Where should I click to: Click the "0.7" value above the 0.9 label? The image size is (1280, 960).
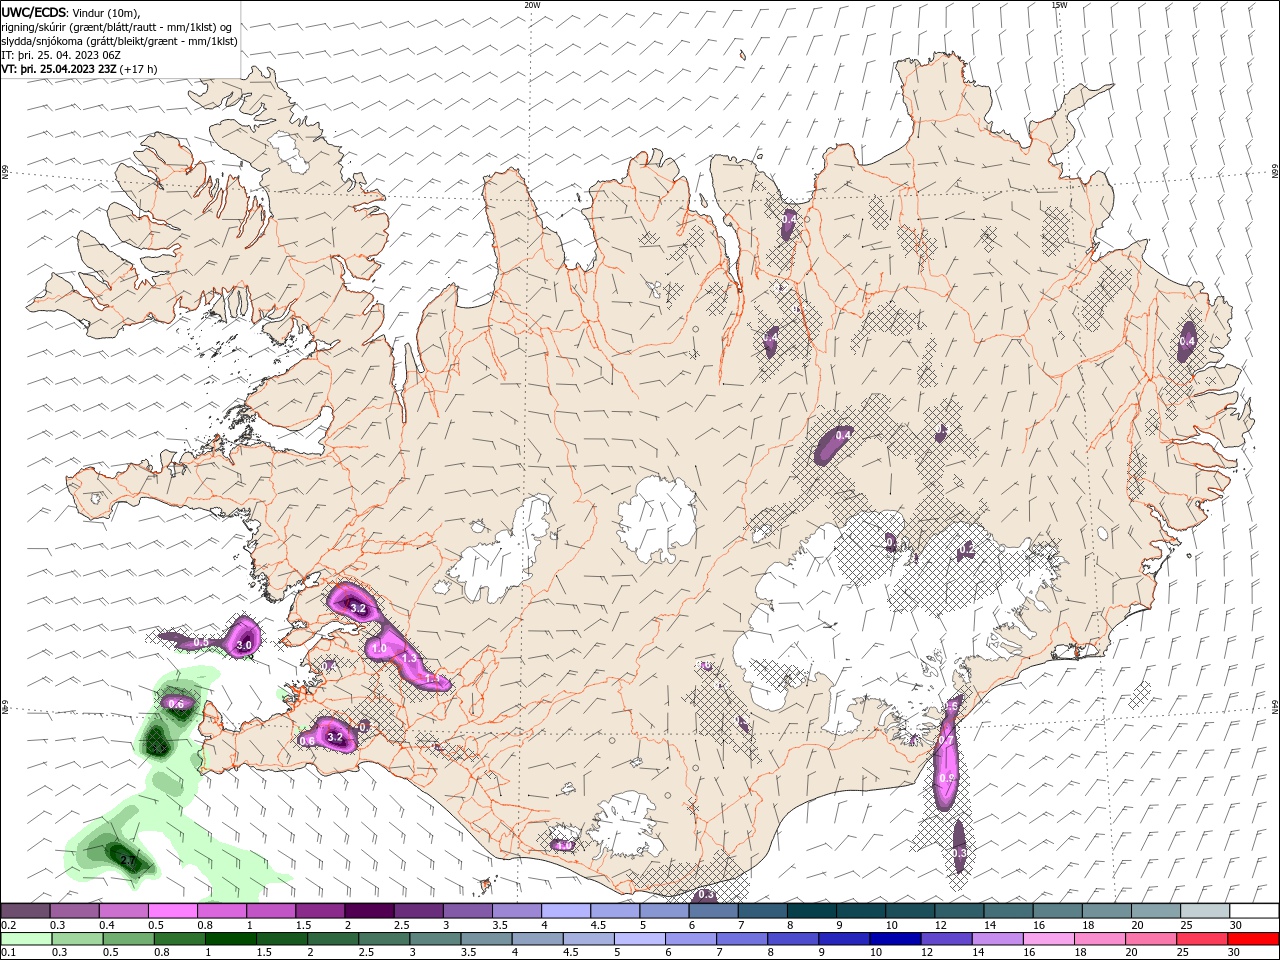(946, 741)
